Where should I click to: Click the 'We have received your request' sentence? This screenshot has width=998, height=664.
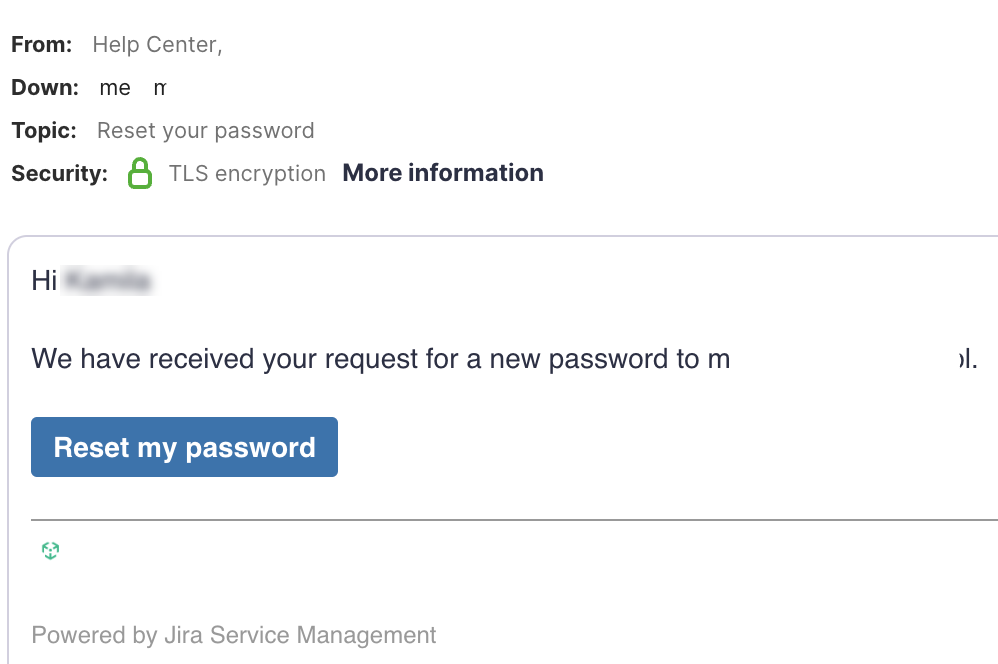(380, 358)
